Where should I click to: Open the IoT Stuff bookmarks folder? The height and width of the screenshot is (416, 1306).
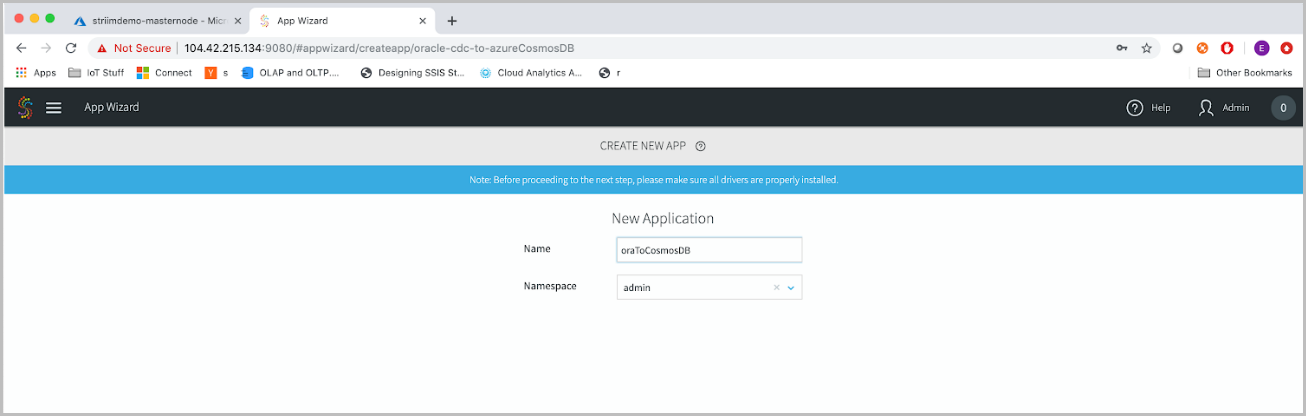pyautogui.click(x=96, y=73)
